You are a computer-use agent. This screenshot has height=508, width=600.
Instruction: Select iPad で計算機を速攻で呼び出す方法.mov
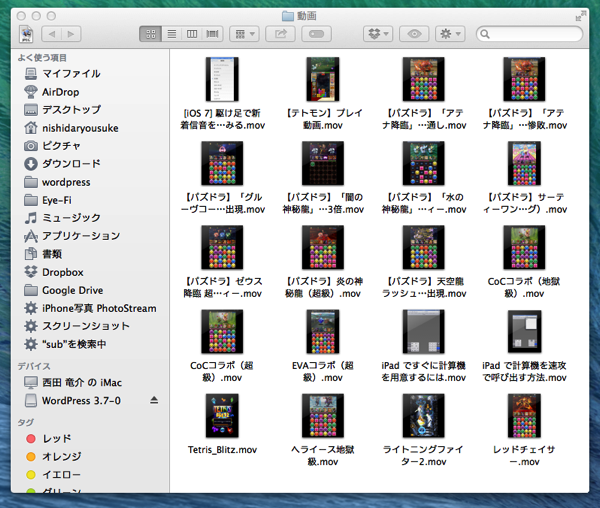pyautogui.click(x=524, y=332)
